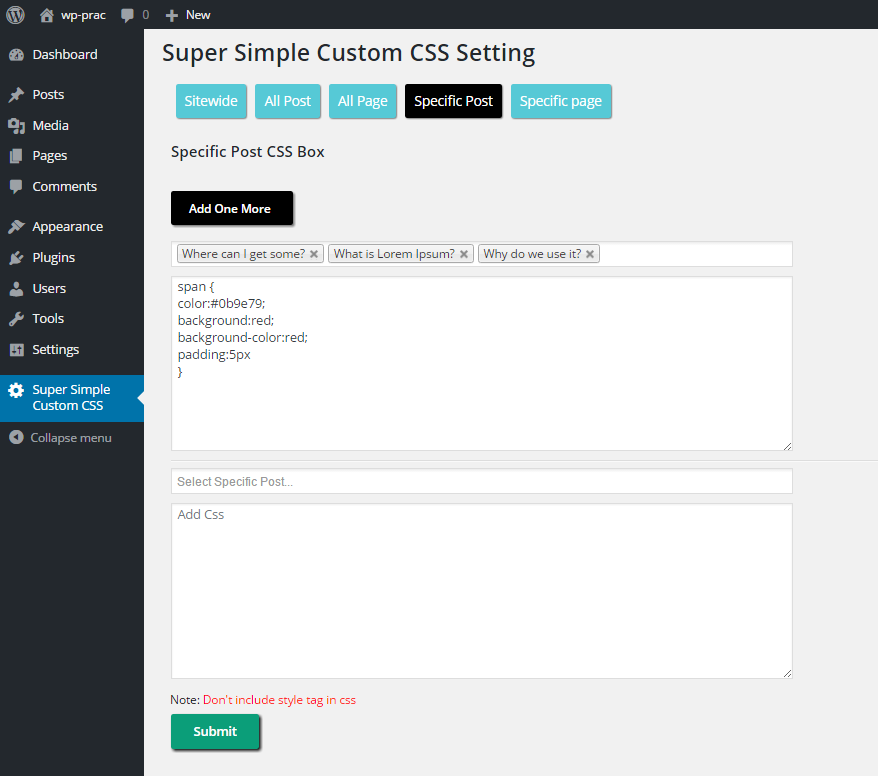The image size is (878, 776).
Task: Remove the 'Why do we use it?' tag
Action: 590,254
